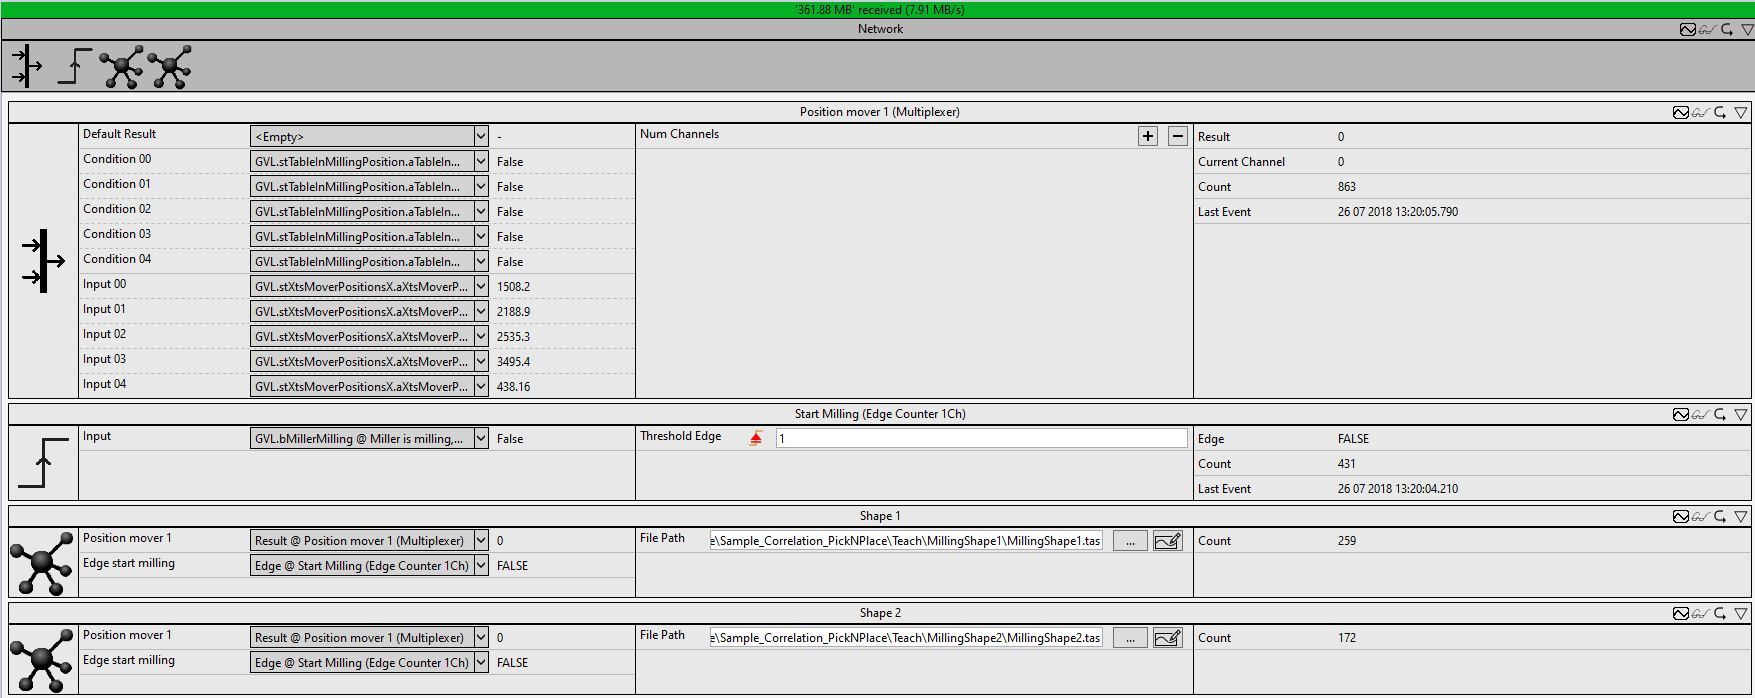This screenshot has height=698, width=1755.
Task: Add a channel with plus button
Action: point(1148,136)
